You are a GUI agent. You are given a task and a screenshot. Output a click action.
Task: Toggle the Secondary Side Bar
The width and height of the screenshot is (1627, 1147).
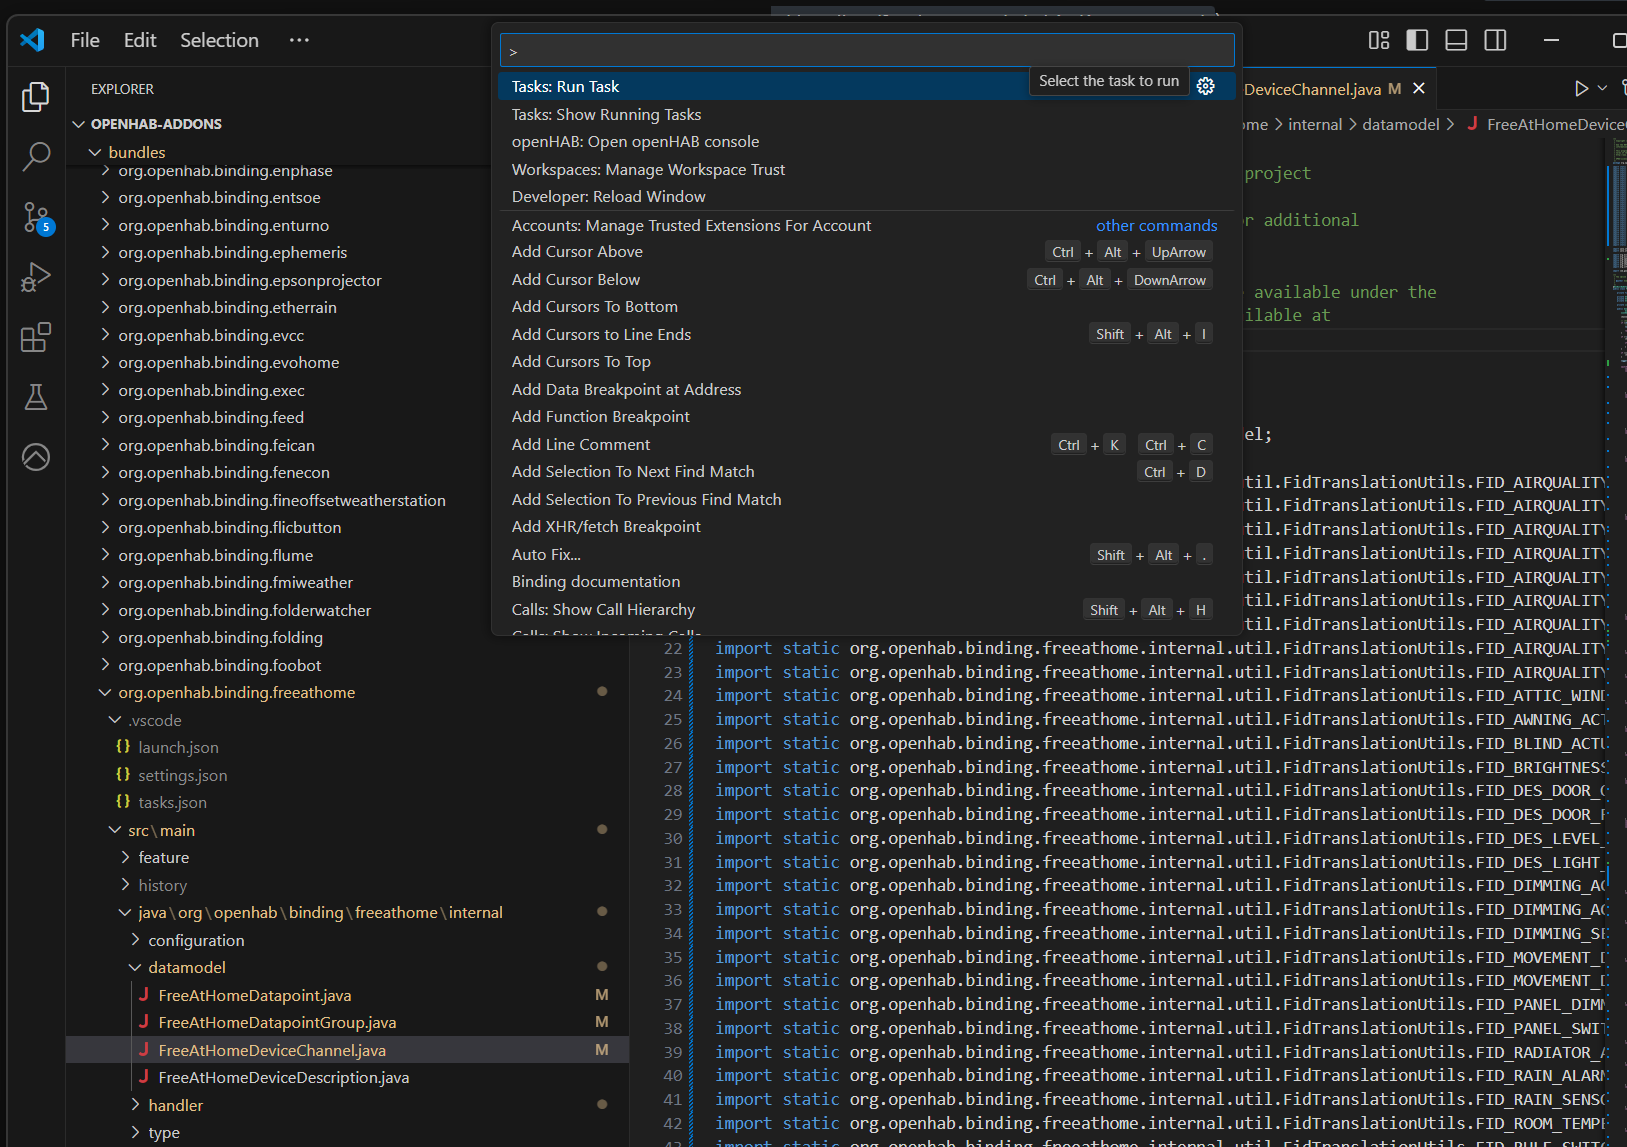1495,40
